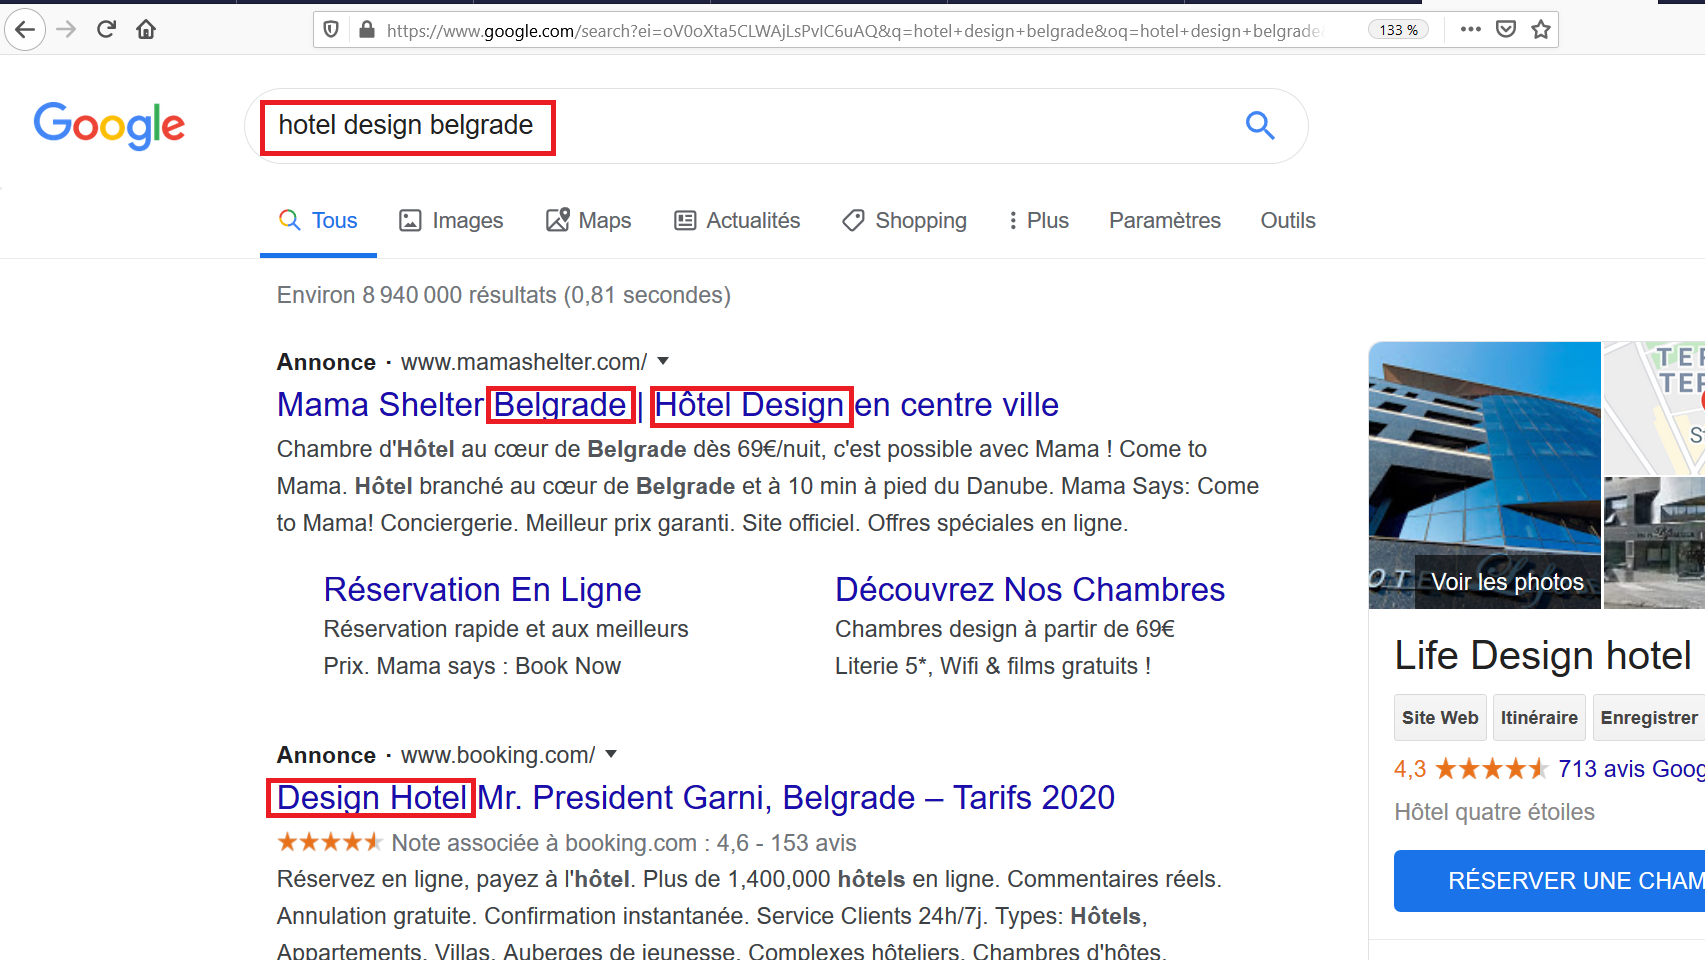Open the tracking protection shield icon
The image size is (1705, 960).
click(331, 30)
